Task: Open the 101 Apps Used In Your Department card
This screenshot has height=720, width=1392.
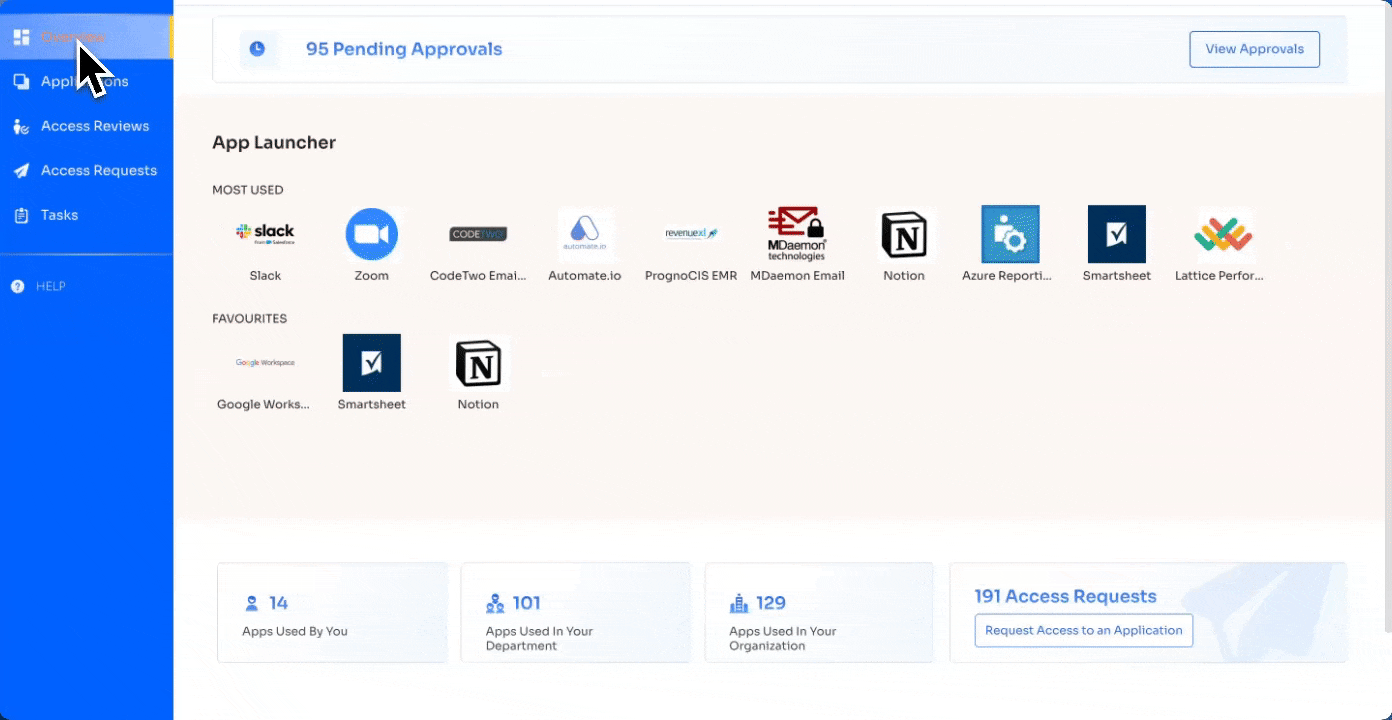Action: pos(576,612)
